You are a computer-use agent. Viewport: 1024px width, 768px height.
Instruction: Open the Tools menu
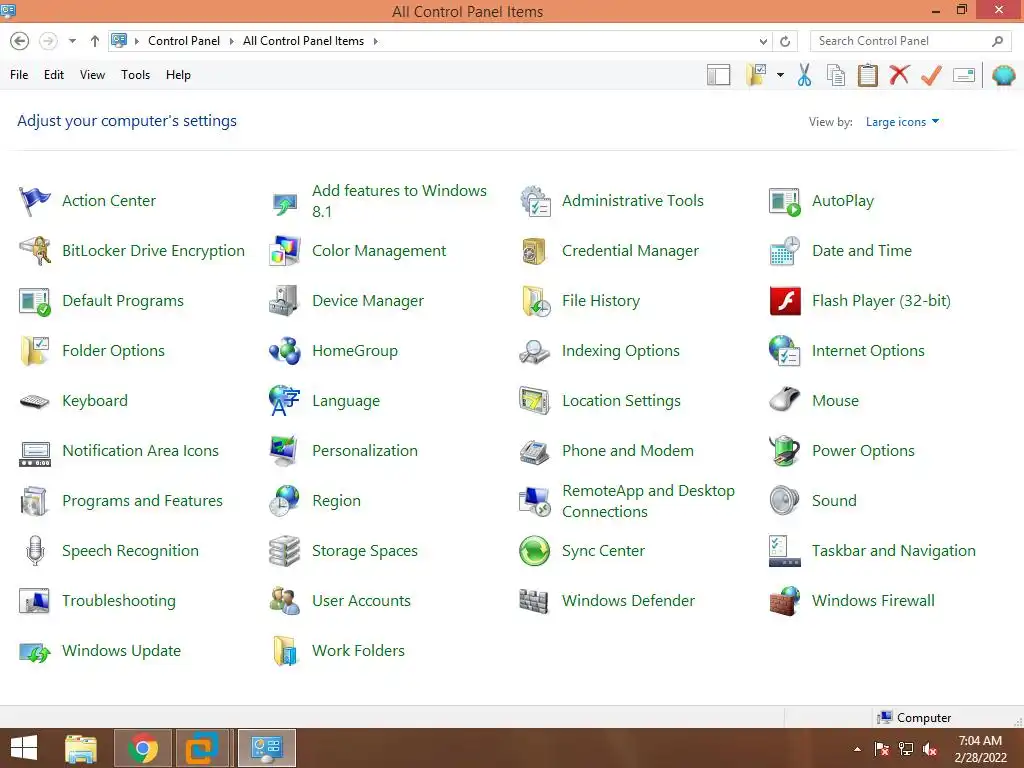click(x=135, y=75)
